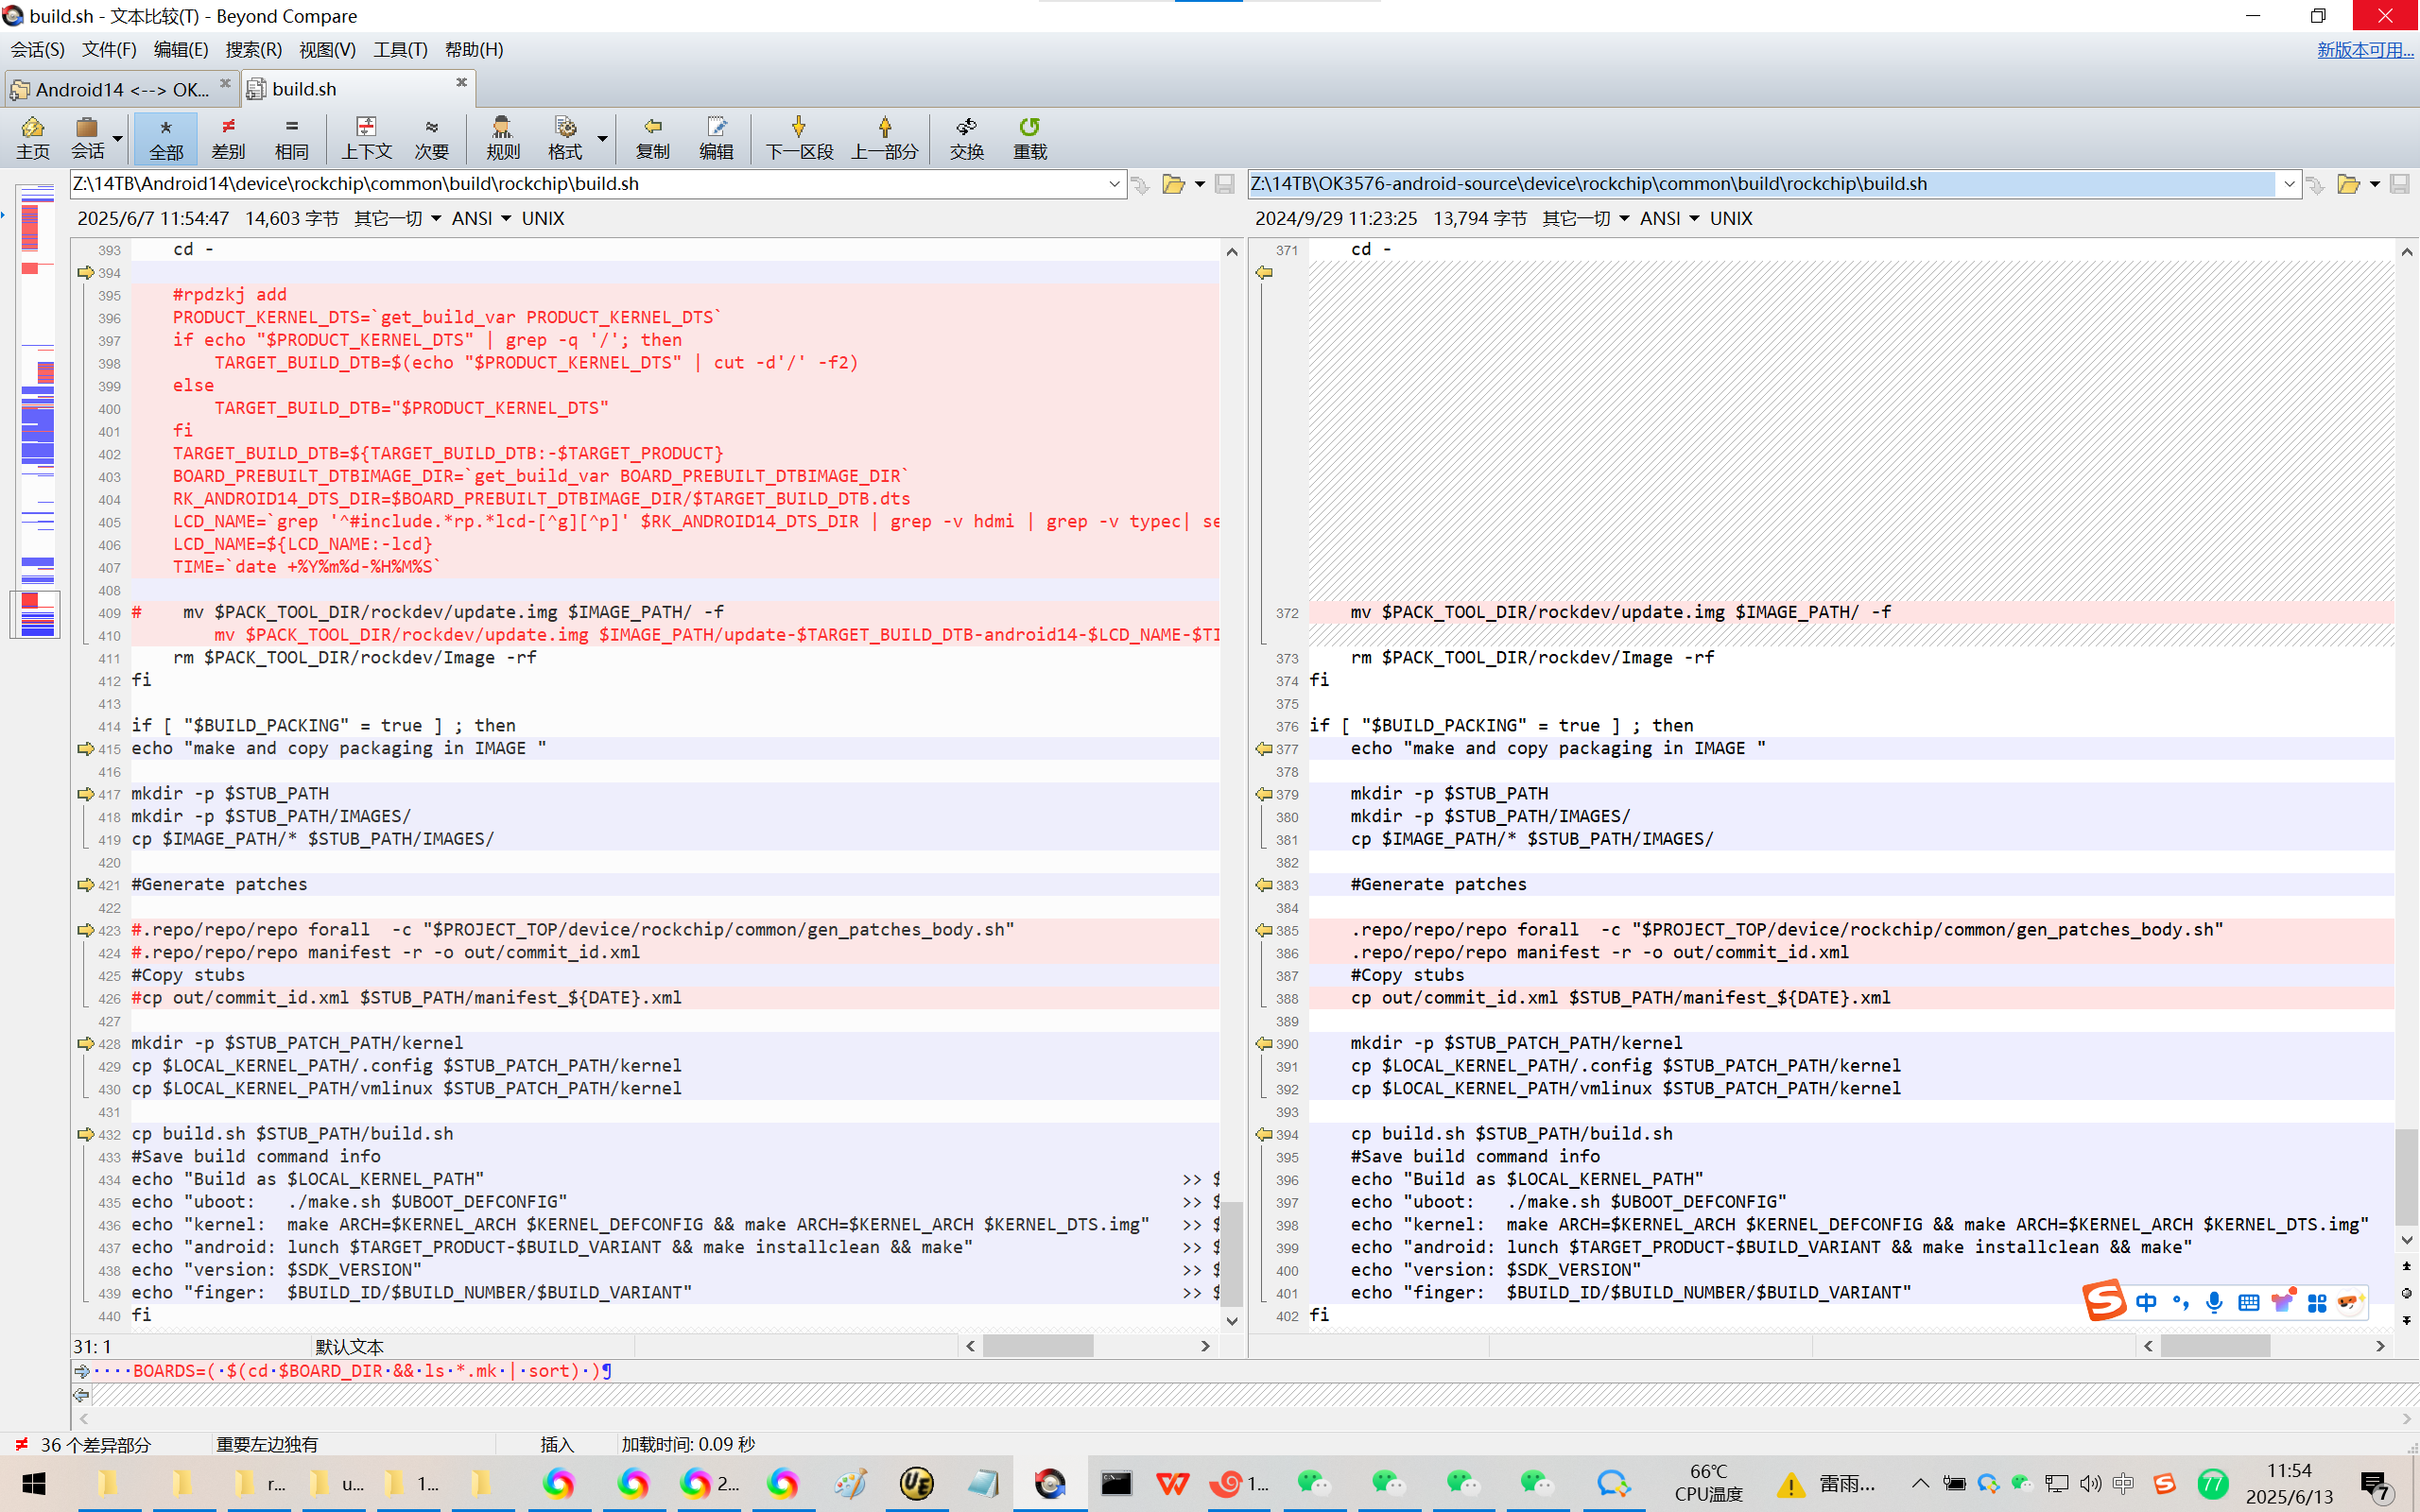
Task: Click the Copy (复制) arrow icon
Action: 652,137
